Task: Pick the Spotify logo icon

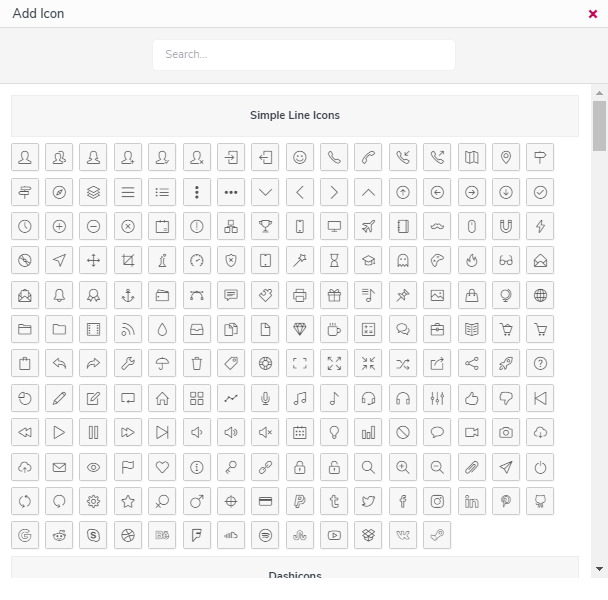Action: 265,536
